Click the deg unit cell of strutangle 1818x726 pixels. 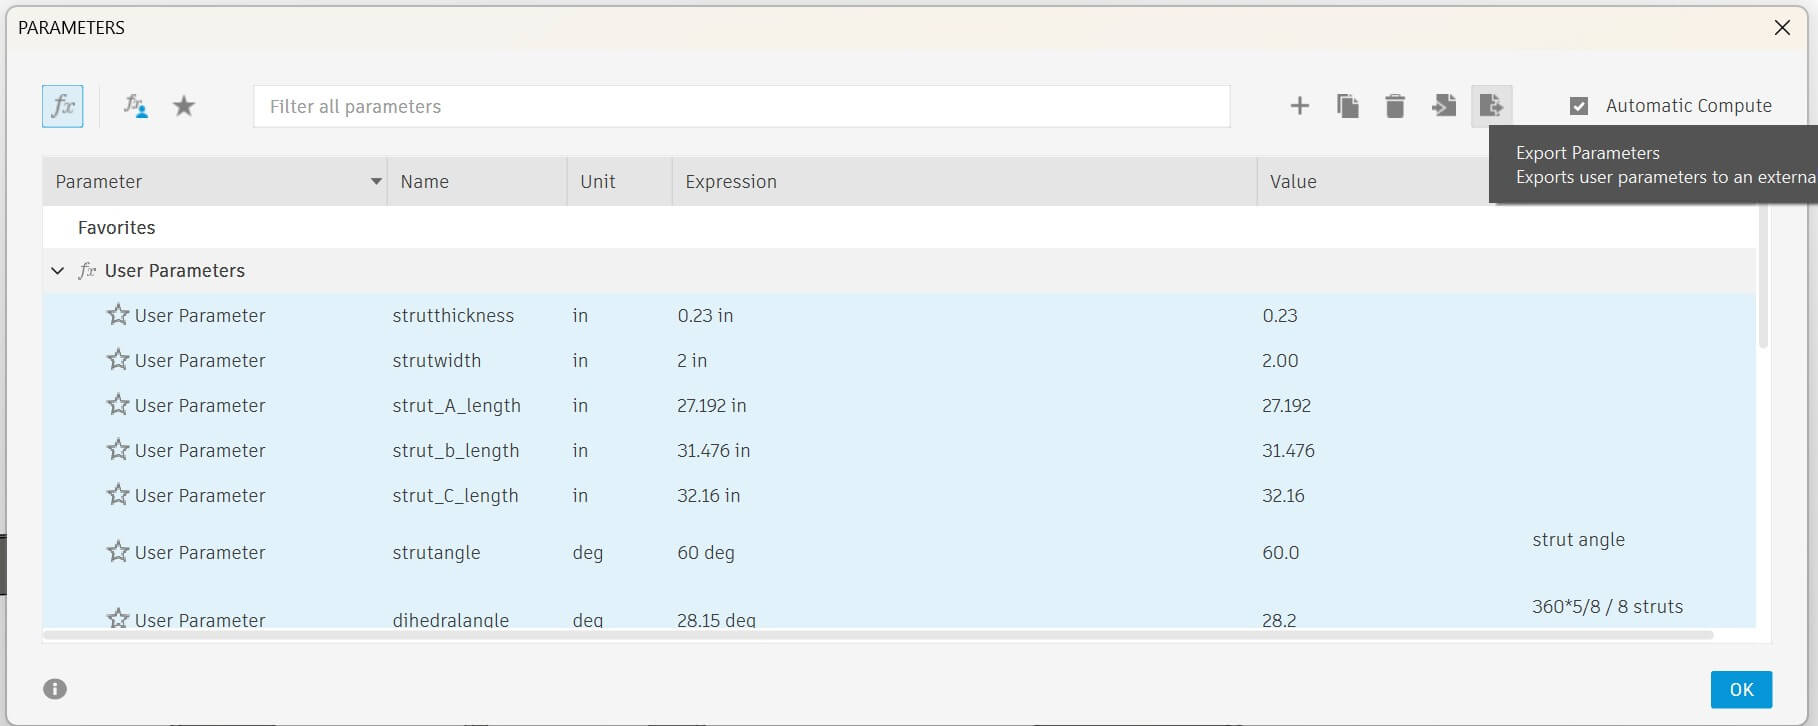tap(587, 552)
